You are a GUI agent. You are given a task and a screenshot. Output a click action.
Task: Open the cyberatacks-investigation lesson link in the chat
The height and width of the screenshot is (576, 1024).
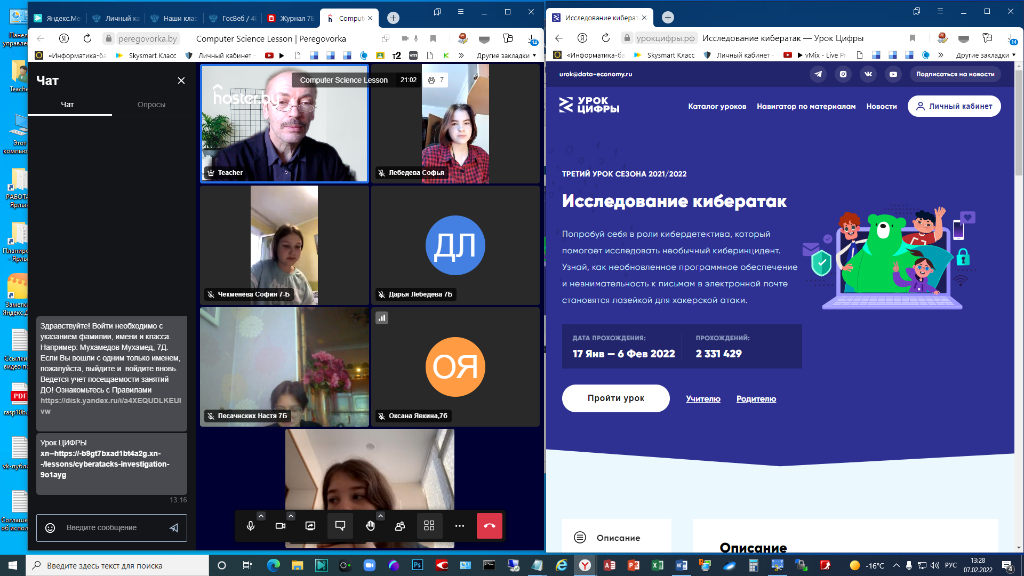tap(104, 464)
